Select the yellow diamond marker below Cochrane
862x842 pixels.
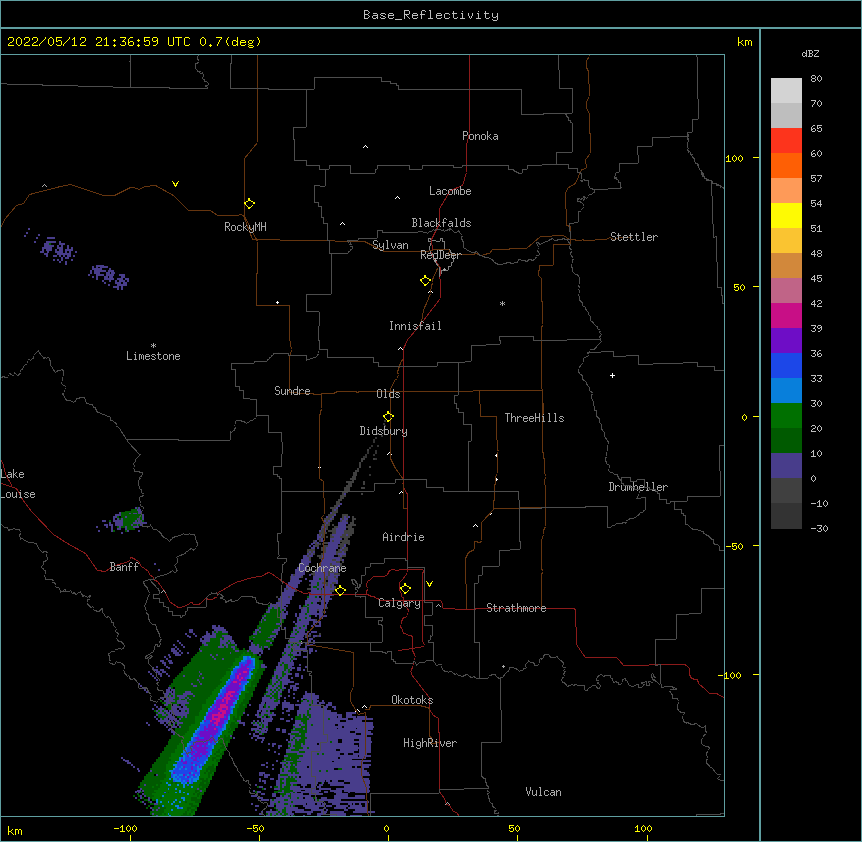(x=340, y=590)
